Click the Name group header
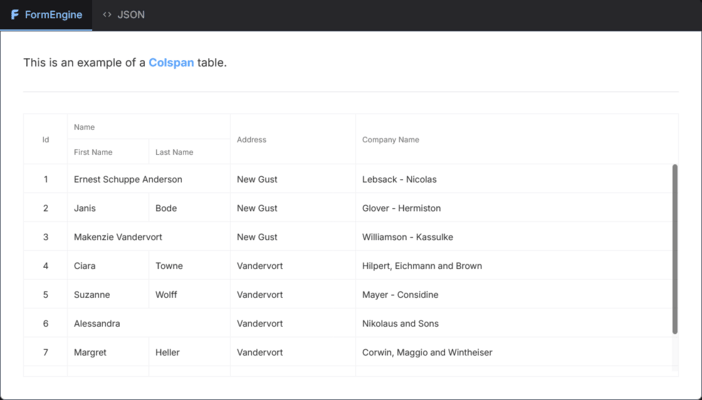This screenshot has width=702, height=400. (x=149, y=127)
